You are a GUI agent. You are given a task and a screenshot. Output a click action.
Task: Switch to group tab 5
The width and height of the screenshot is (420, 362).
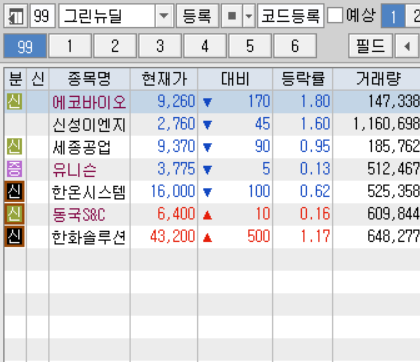pyautogui.click(x=250, y=46)
